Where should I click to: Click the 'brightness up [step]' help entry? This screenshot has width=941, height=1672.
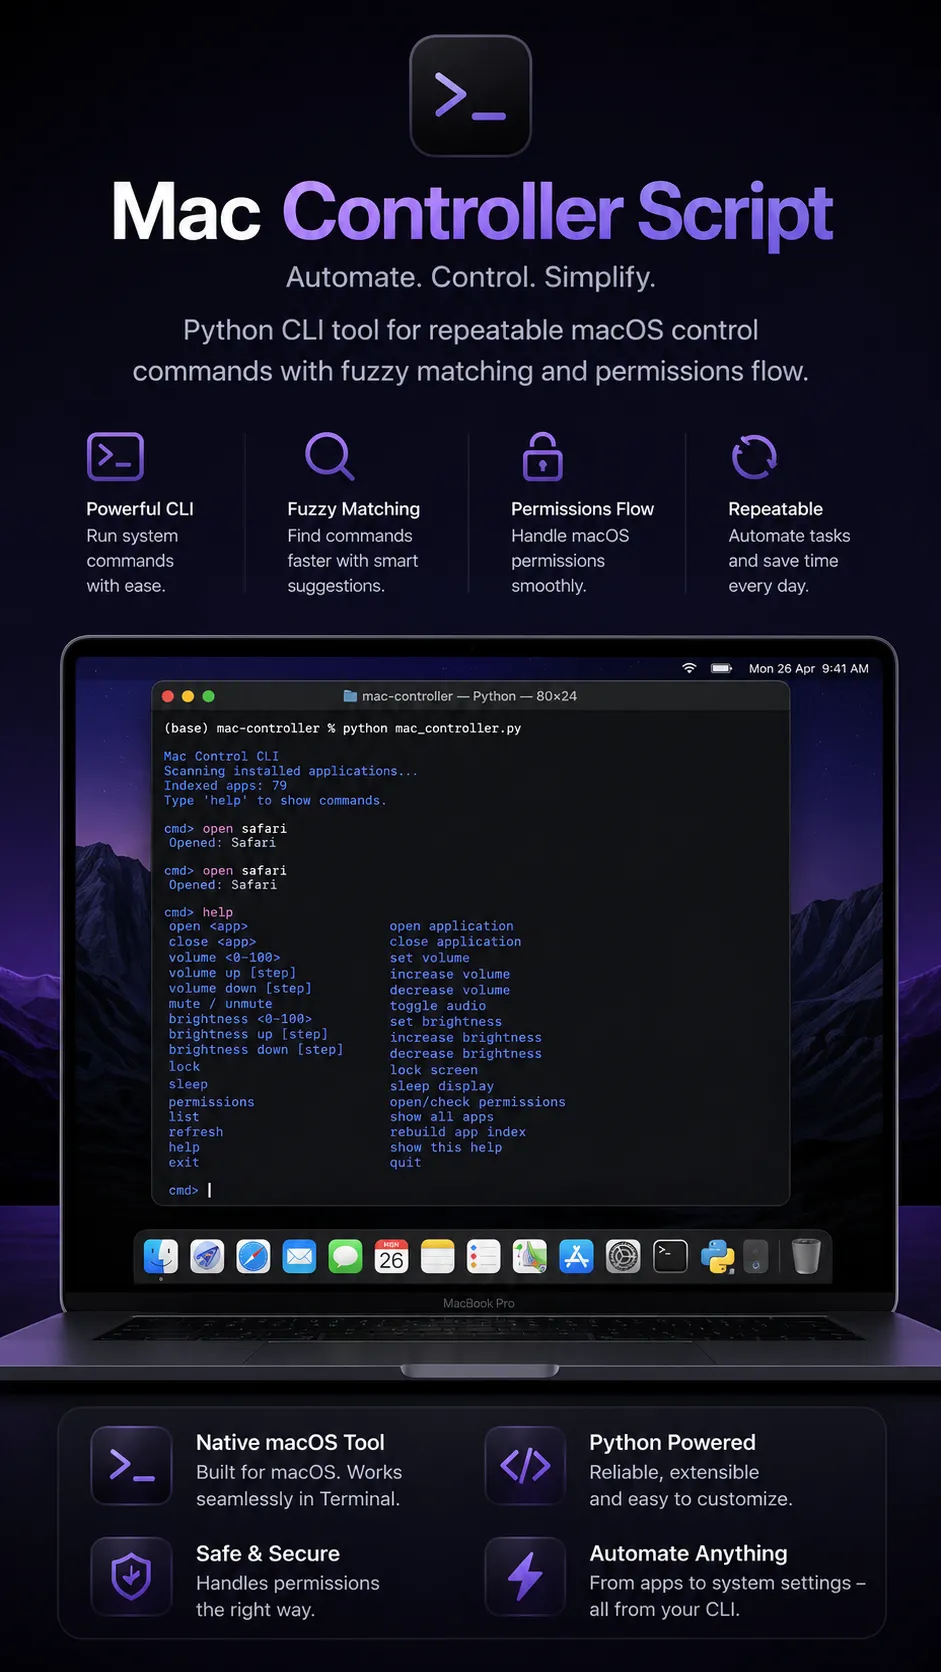click(248, 1034)
